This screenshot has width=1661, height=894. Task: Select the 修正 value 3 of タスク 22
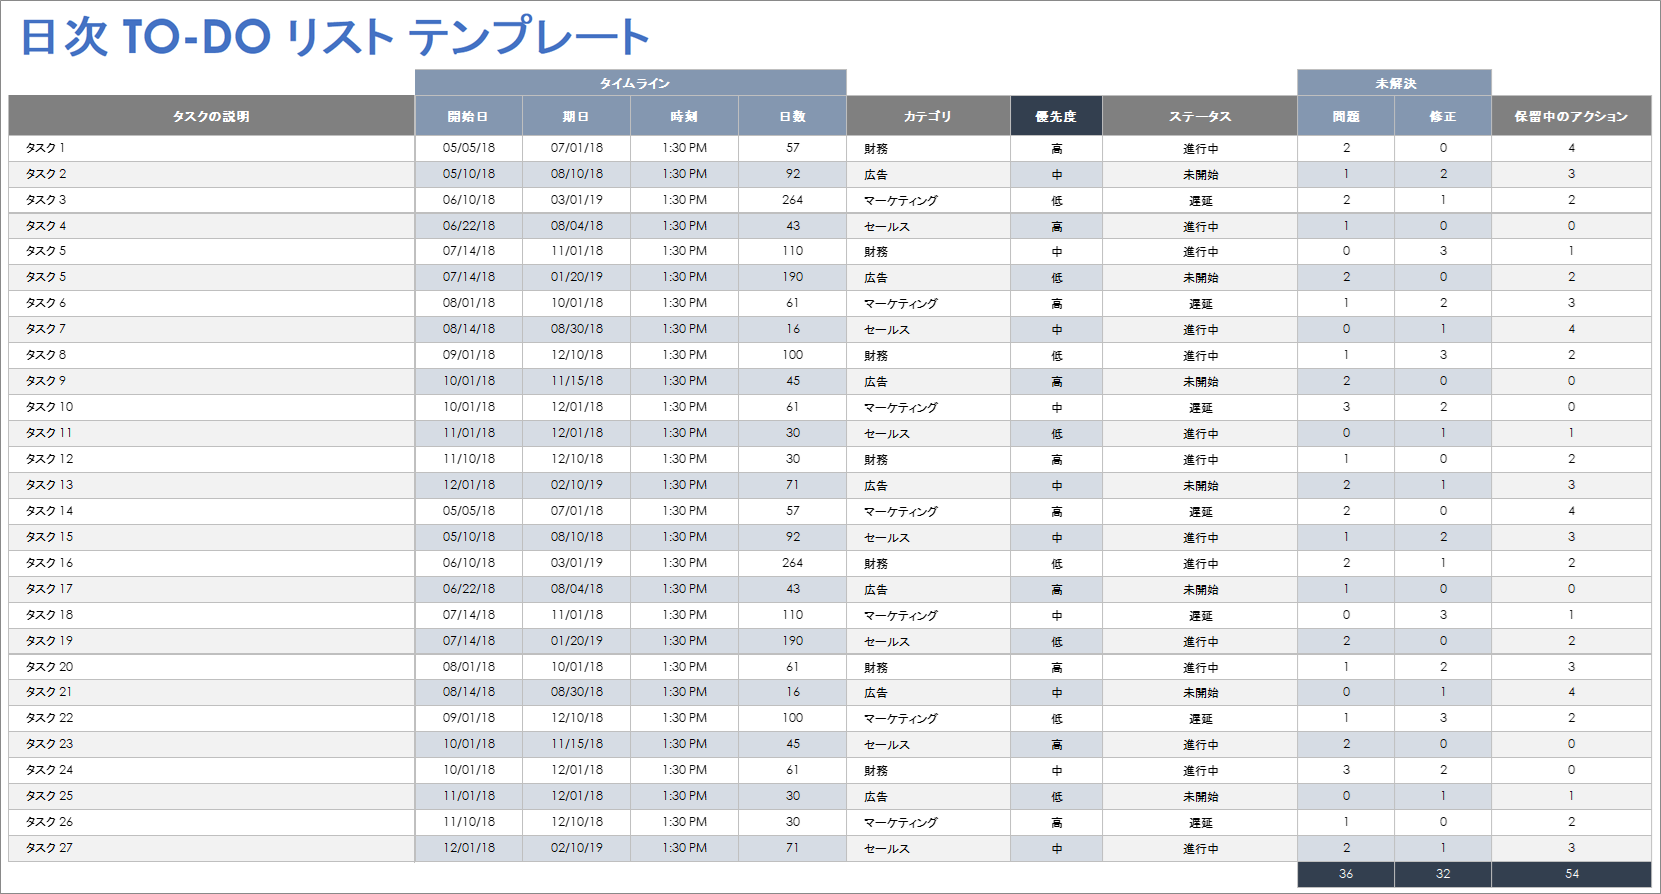(x=1443, y=718)
